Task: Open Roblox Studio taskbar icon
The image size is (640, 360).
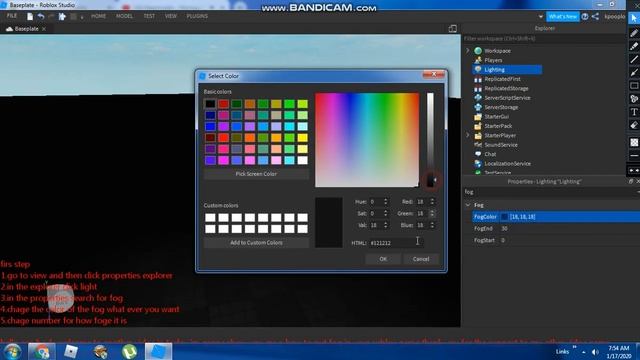Action: pos(158,351)
